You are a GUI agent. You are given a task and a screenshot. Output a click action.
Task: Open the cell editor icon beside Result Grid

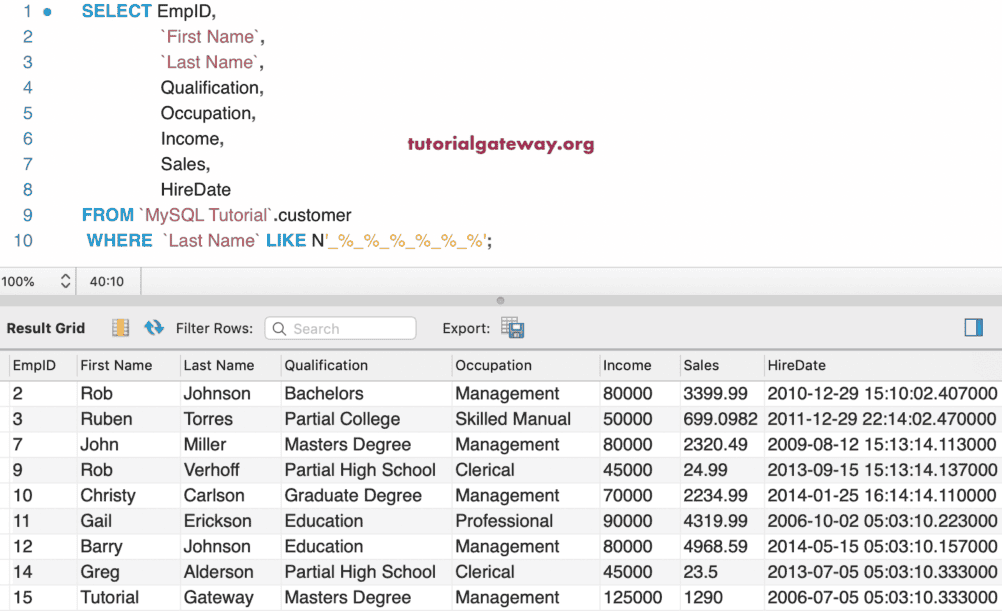121,329
